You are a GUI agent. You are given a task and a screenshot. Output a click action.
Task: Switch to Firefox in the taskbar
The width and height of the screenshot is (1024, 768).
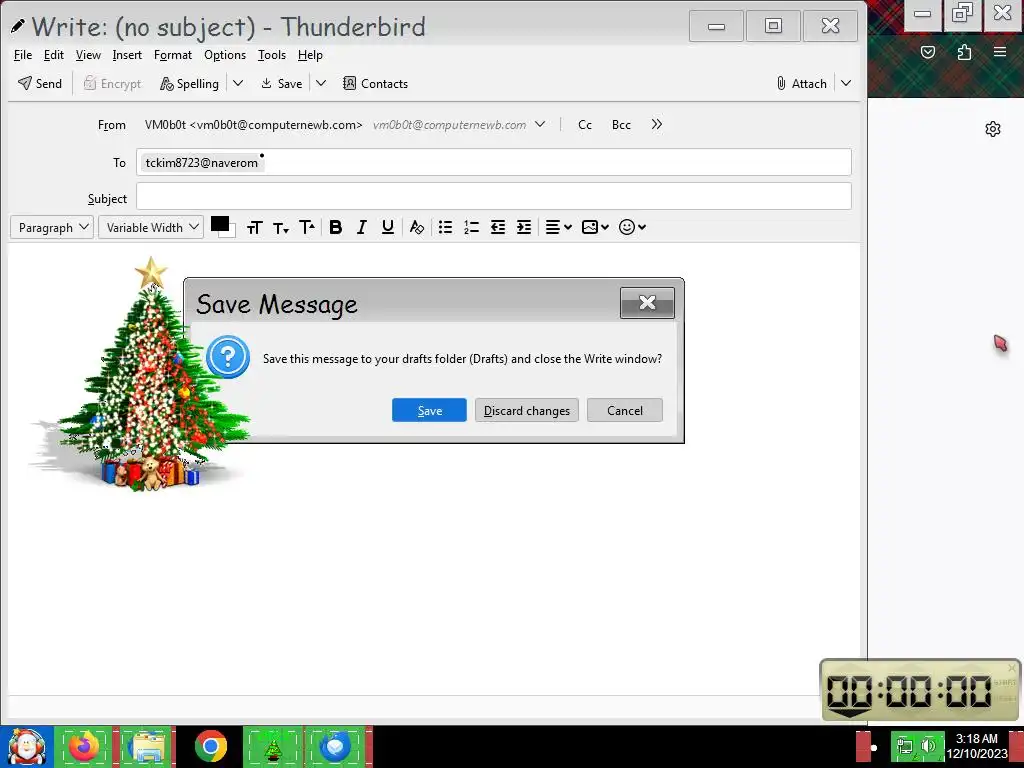pos(84,747)
